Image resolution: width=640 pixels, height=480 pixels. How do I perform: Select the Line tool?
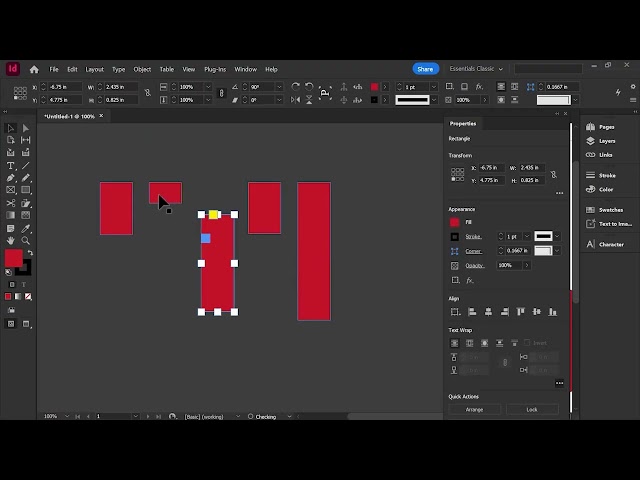point(25,165)
